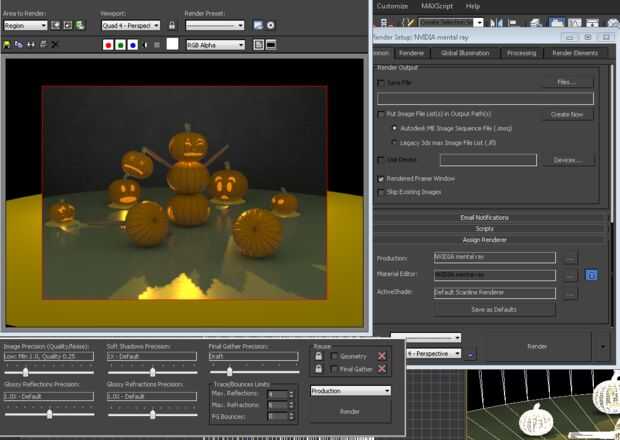Clear the rendered frame with X icon

click(55, 45)
